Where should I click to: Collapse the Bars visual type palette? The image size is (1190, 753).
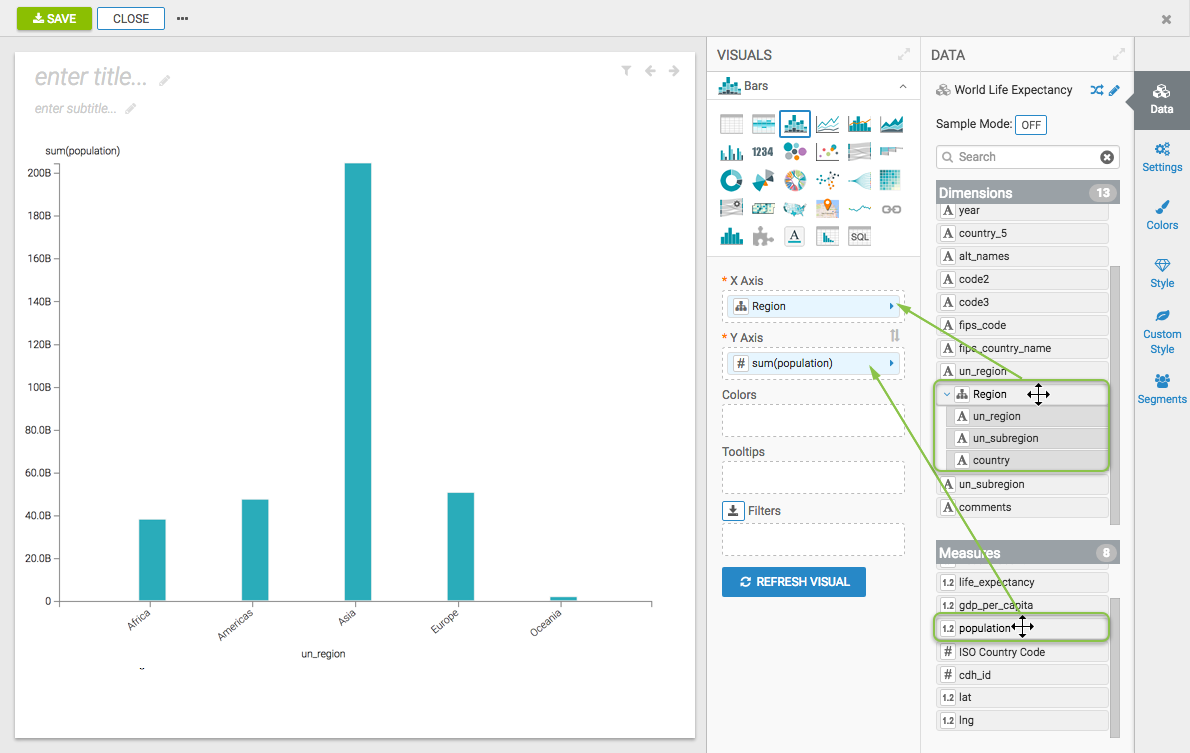click(902, 87)
